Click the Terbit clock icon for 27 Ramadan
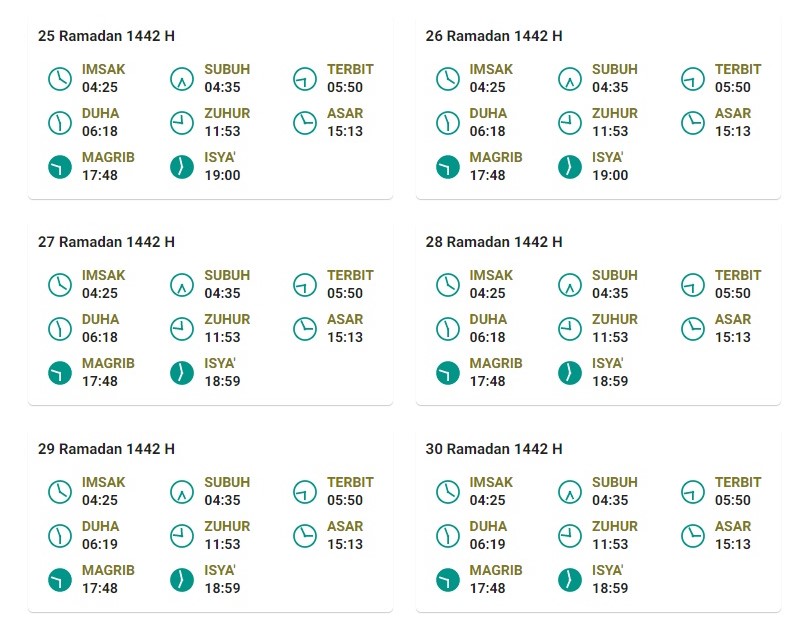The image size is (805, 627). click(305, 285)
